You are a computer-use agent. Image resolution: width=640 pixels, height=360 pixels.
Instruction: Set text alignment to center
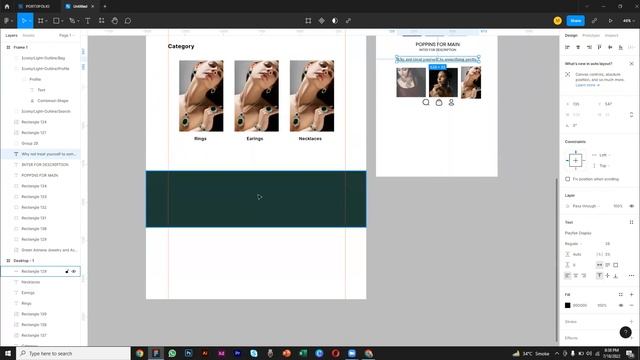pyautogui.click(x=576, y=276)
